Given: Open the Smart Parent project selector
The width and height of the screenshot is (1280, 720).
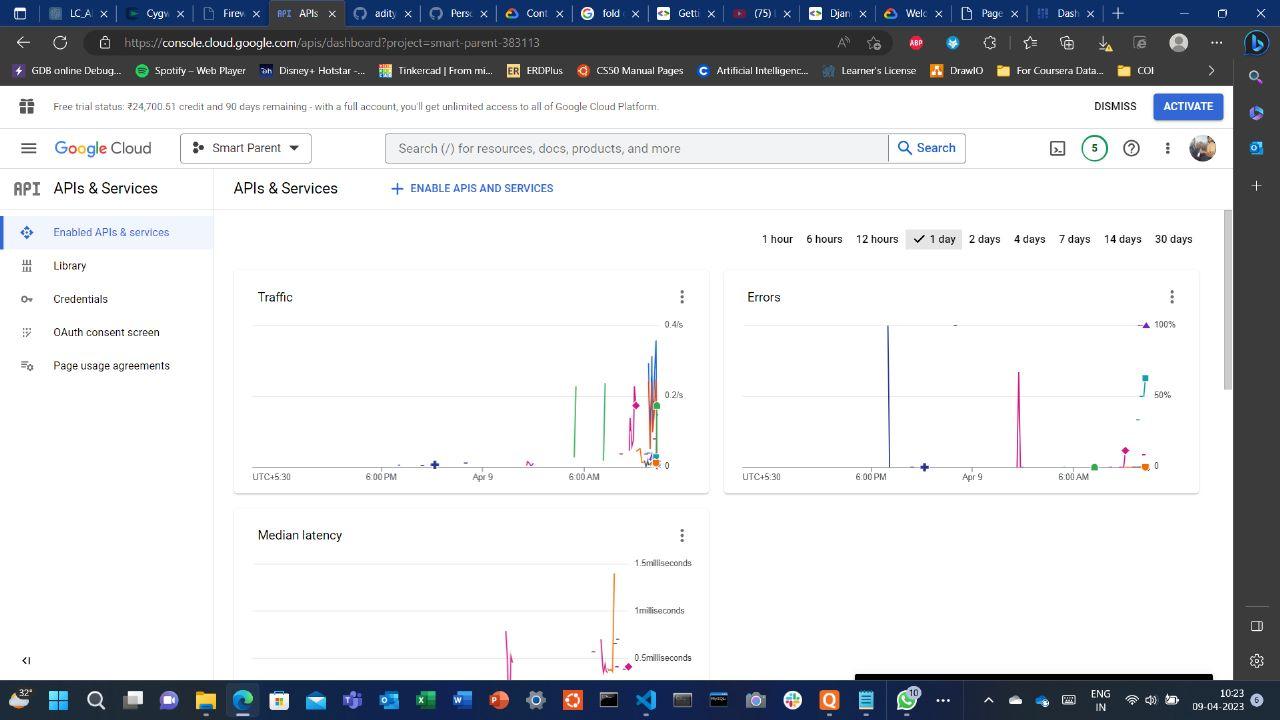Looking at the screenshot, I should [246, 148].
